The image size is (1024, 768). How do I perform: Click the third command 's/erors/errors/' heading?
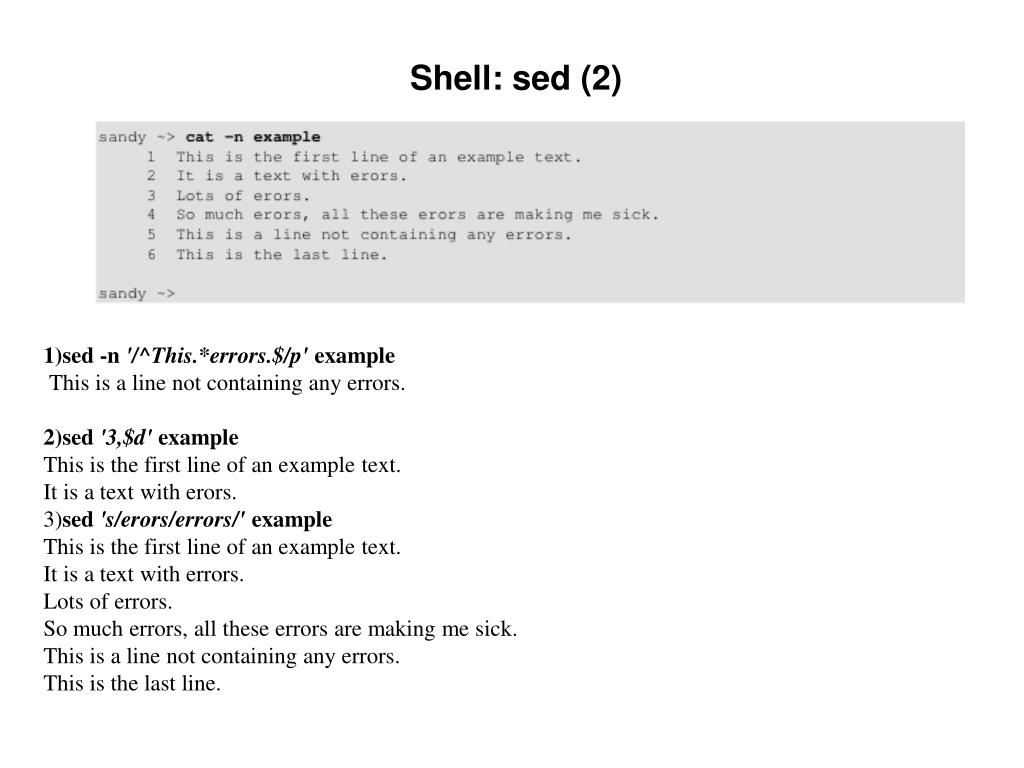(x=188, y=520)
